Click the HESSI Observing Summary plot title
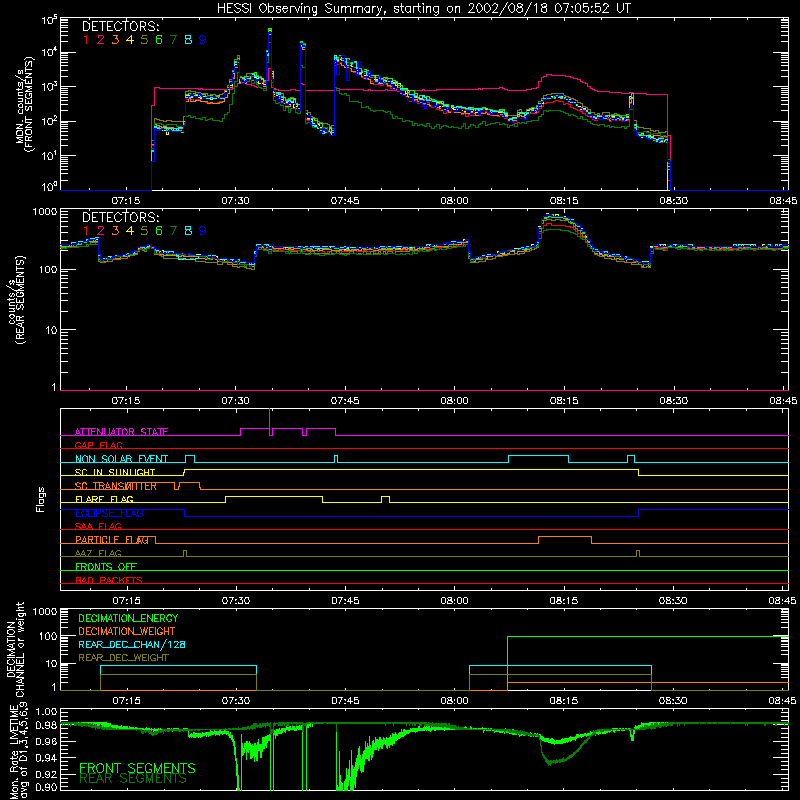The width and height of the screenshot is (800, 800). tap(423, 9)
